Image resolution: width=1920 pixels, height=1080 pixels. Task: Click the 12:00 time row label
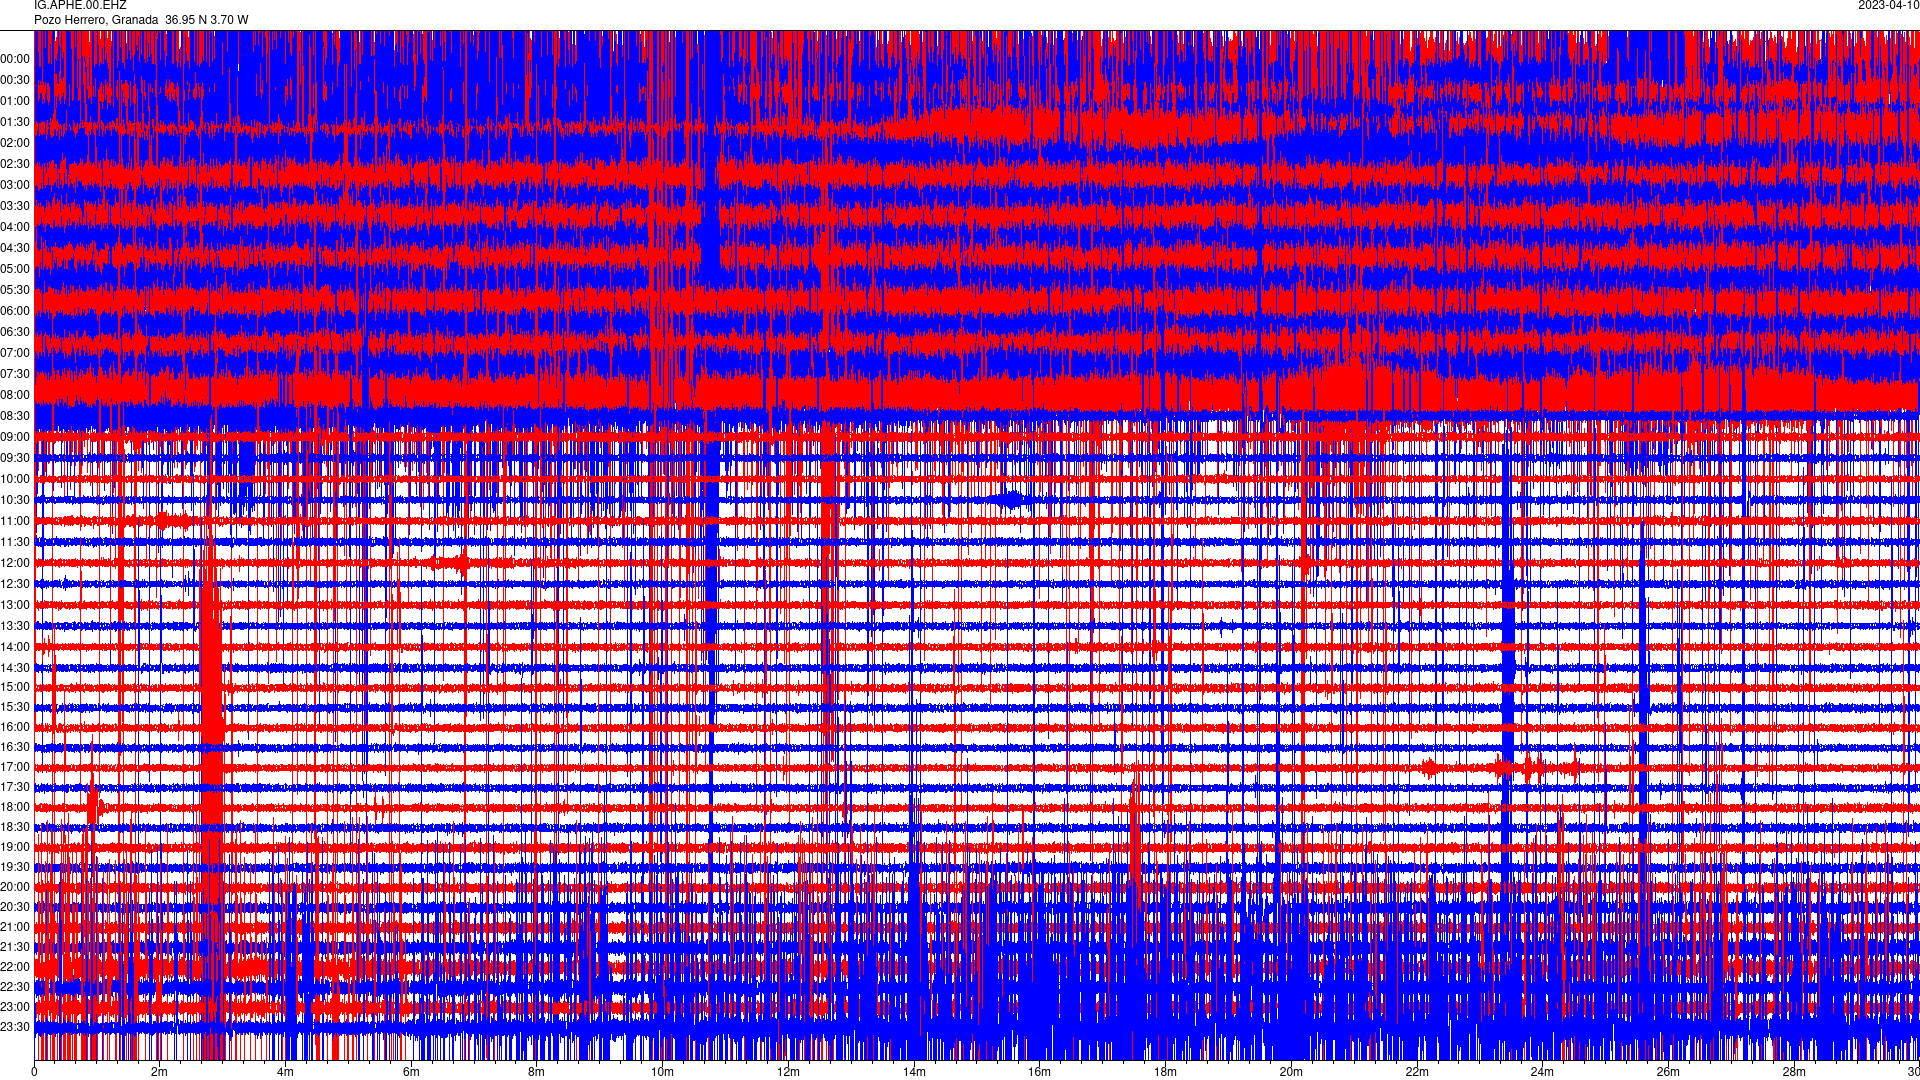click(x=15, y=563)
